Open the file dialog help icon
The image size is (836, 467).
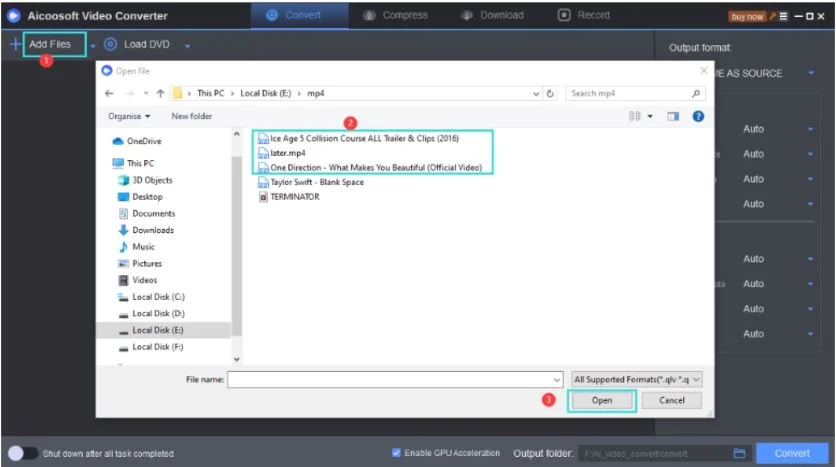click(x=698, y=116)
